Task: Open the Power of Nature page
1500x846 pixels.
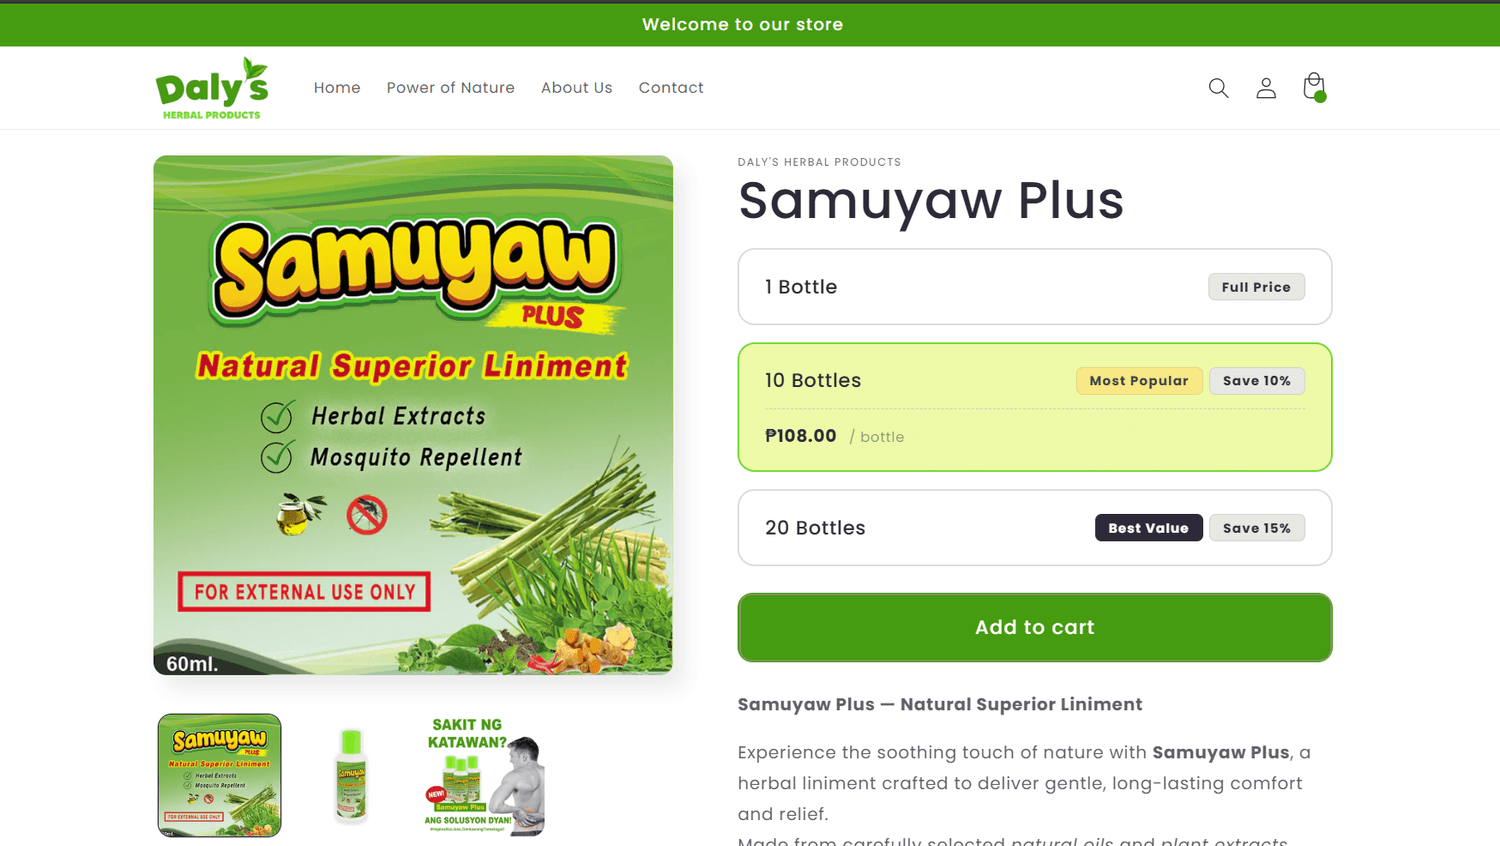Action: [451, 88]
